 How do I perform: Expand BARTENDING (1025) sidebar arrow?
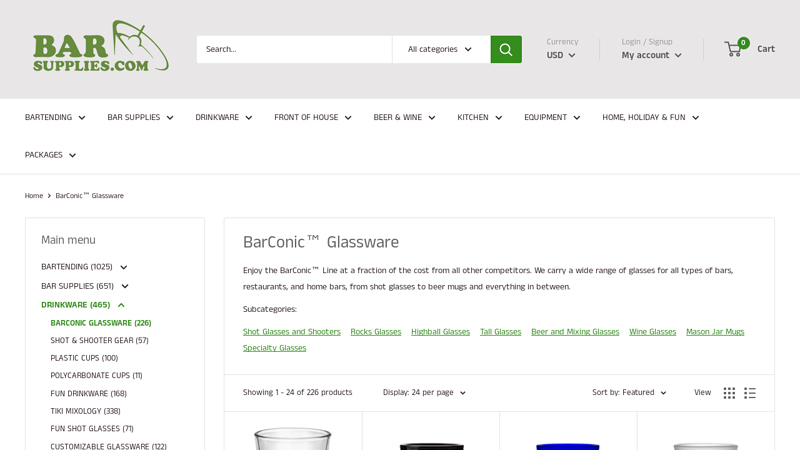(x=123, y=267)
